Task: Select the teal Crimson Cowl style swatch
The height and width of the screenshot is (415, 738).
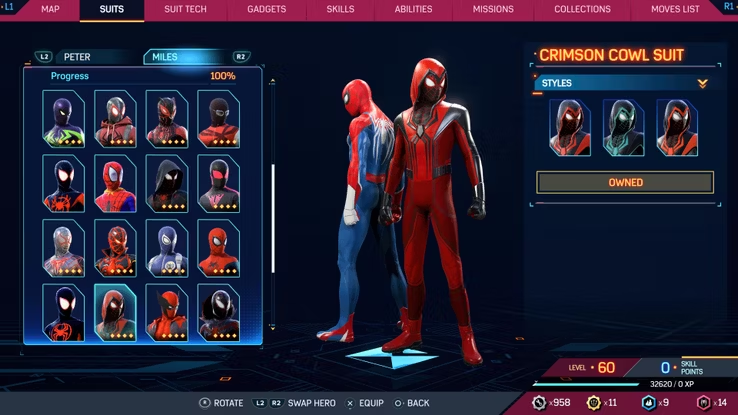Action: [624, 127]
